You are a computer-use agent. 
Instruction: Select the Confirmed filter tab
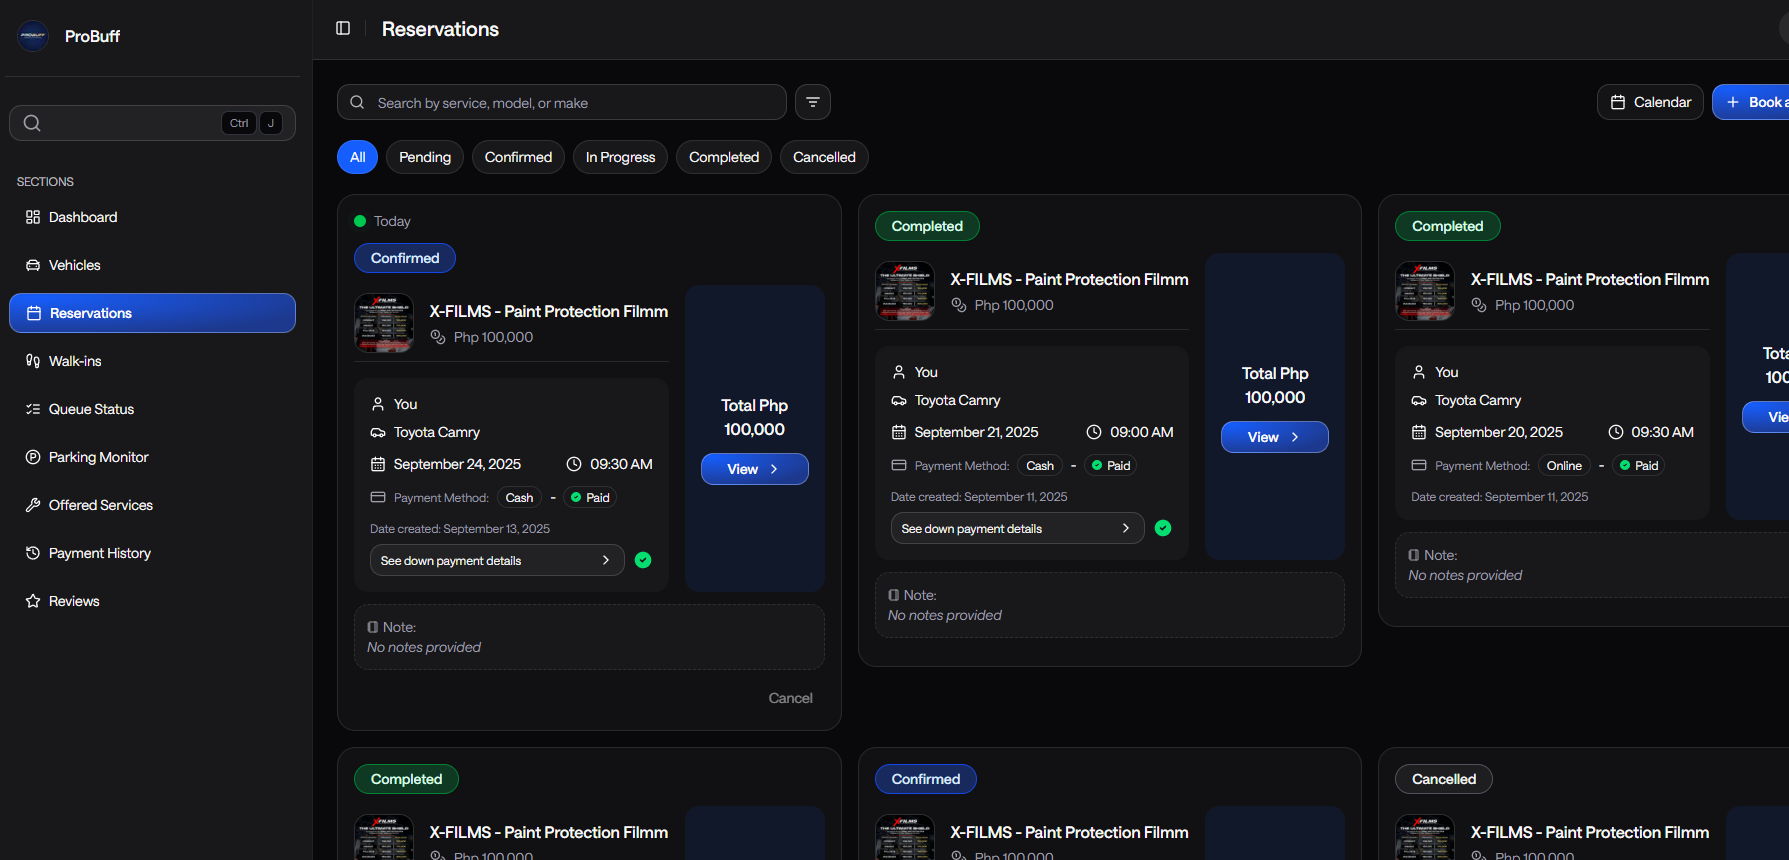(x=518, y=157)
